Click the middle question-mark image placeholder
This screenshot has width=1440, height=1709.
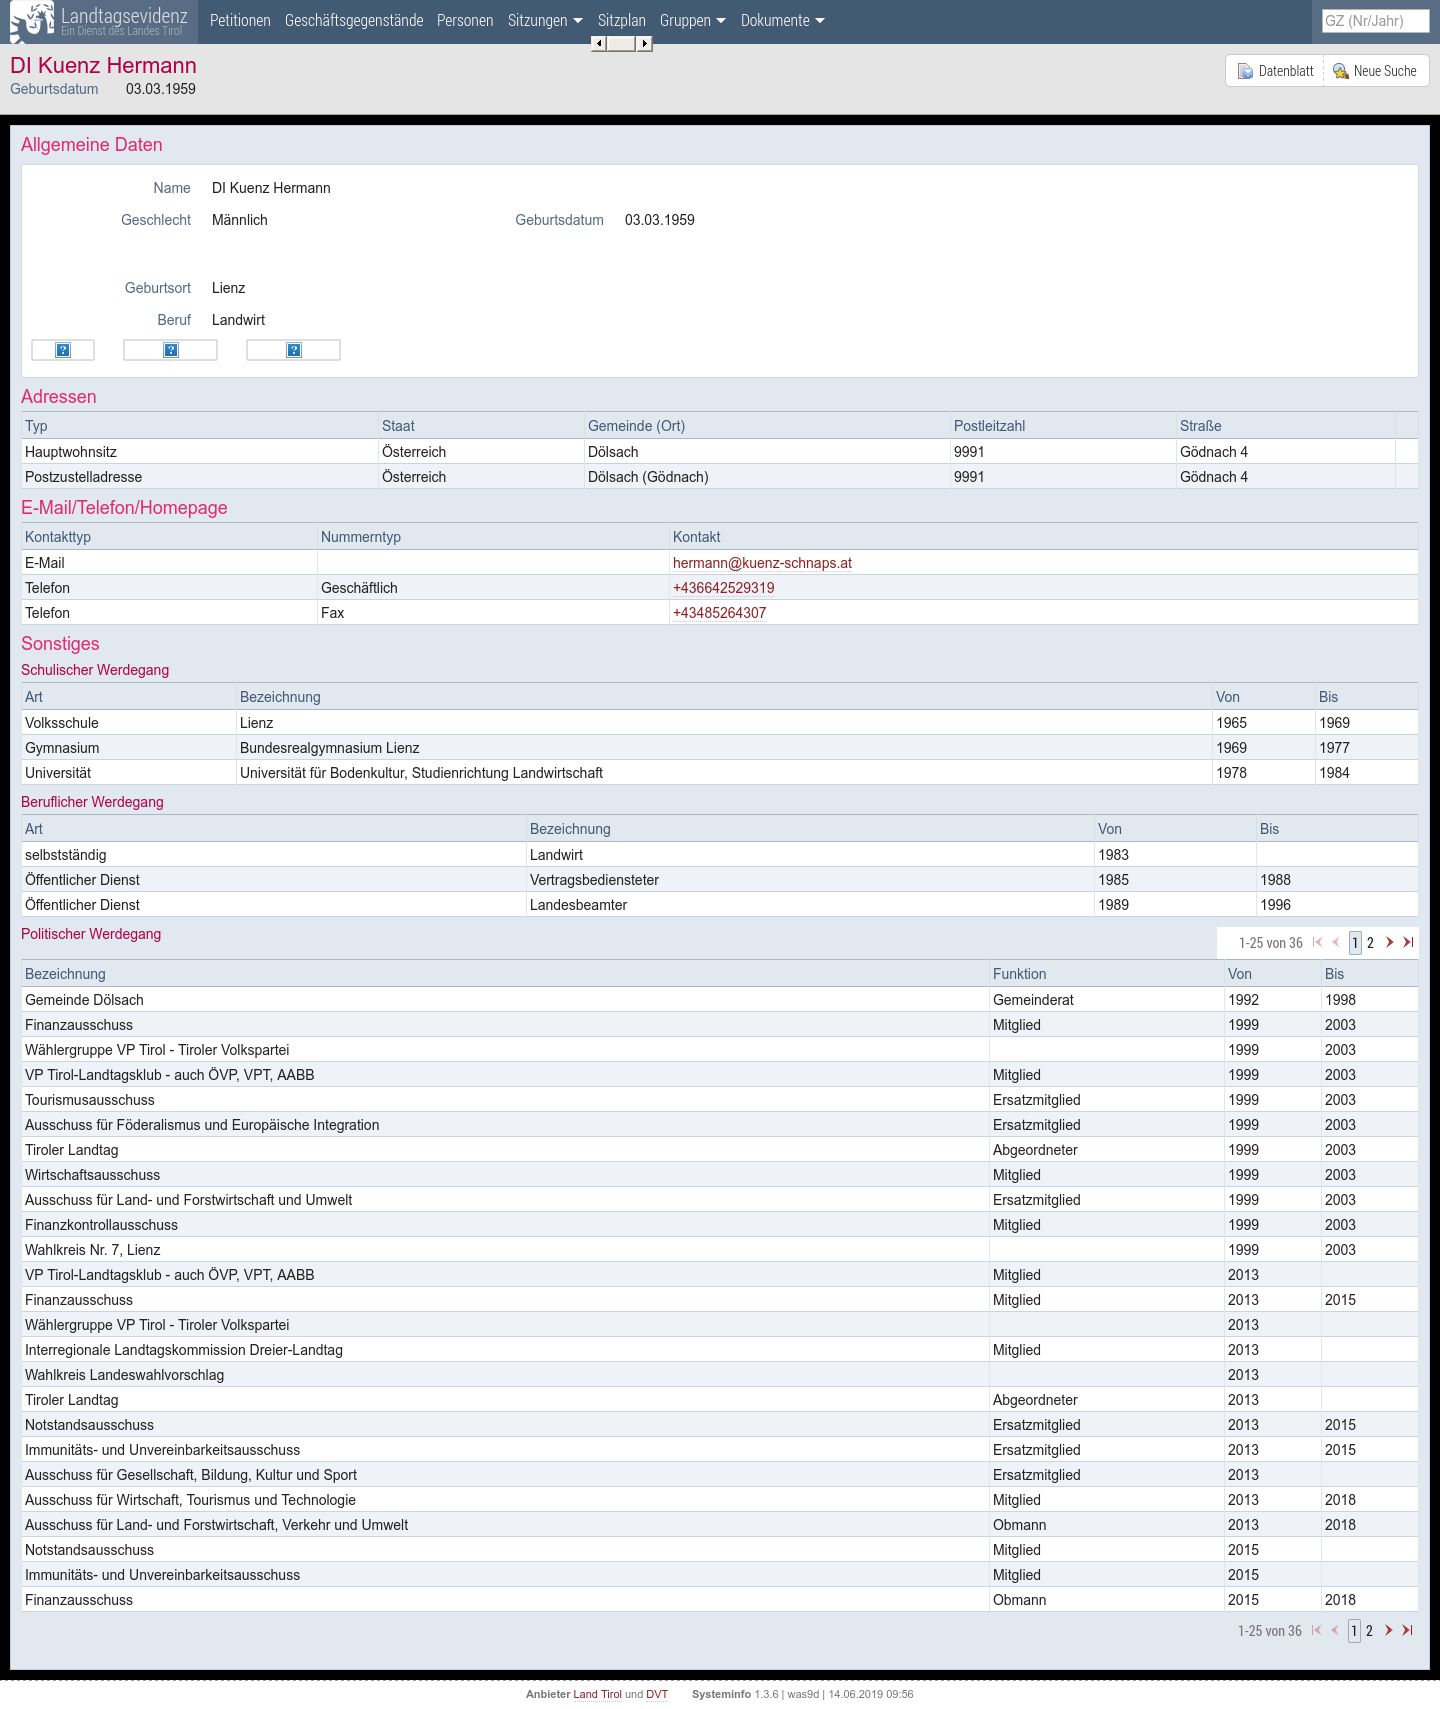(x=171, y=350)
